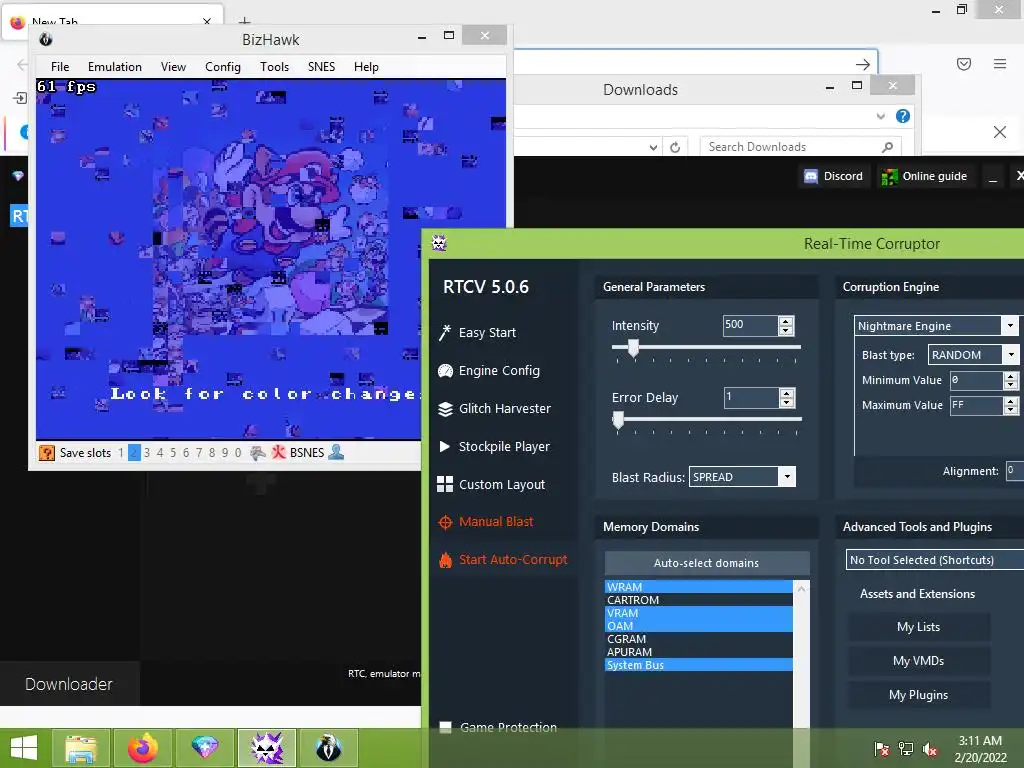
Task: Open Engine Config in RTCV sidebar
Action: pyautogui.click(x=489, y=370)
